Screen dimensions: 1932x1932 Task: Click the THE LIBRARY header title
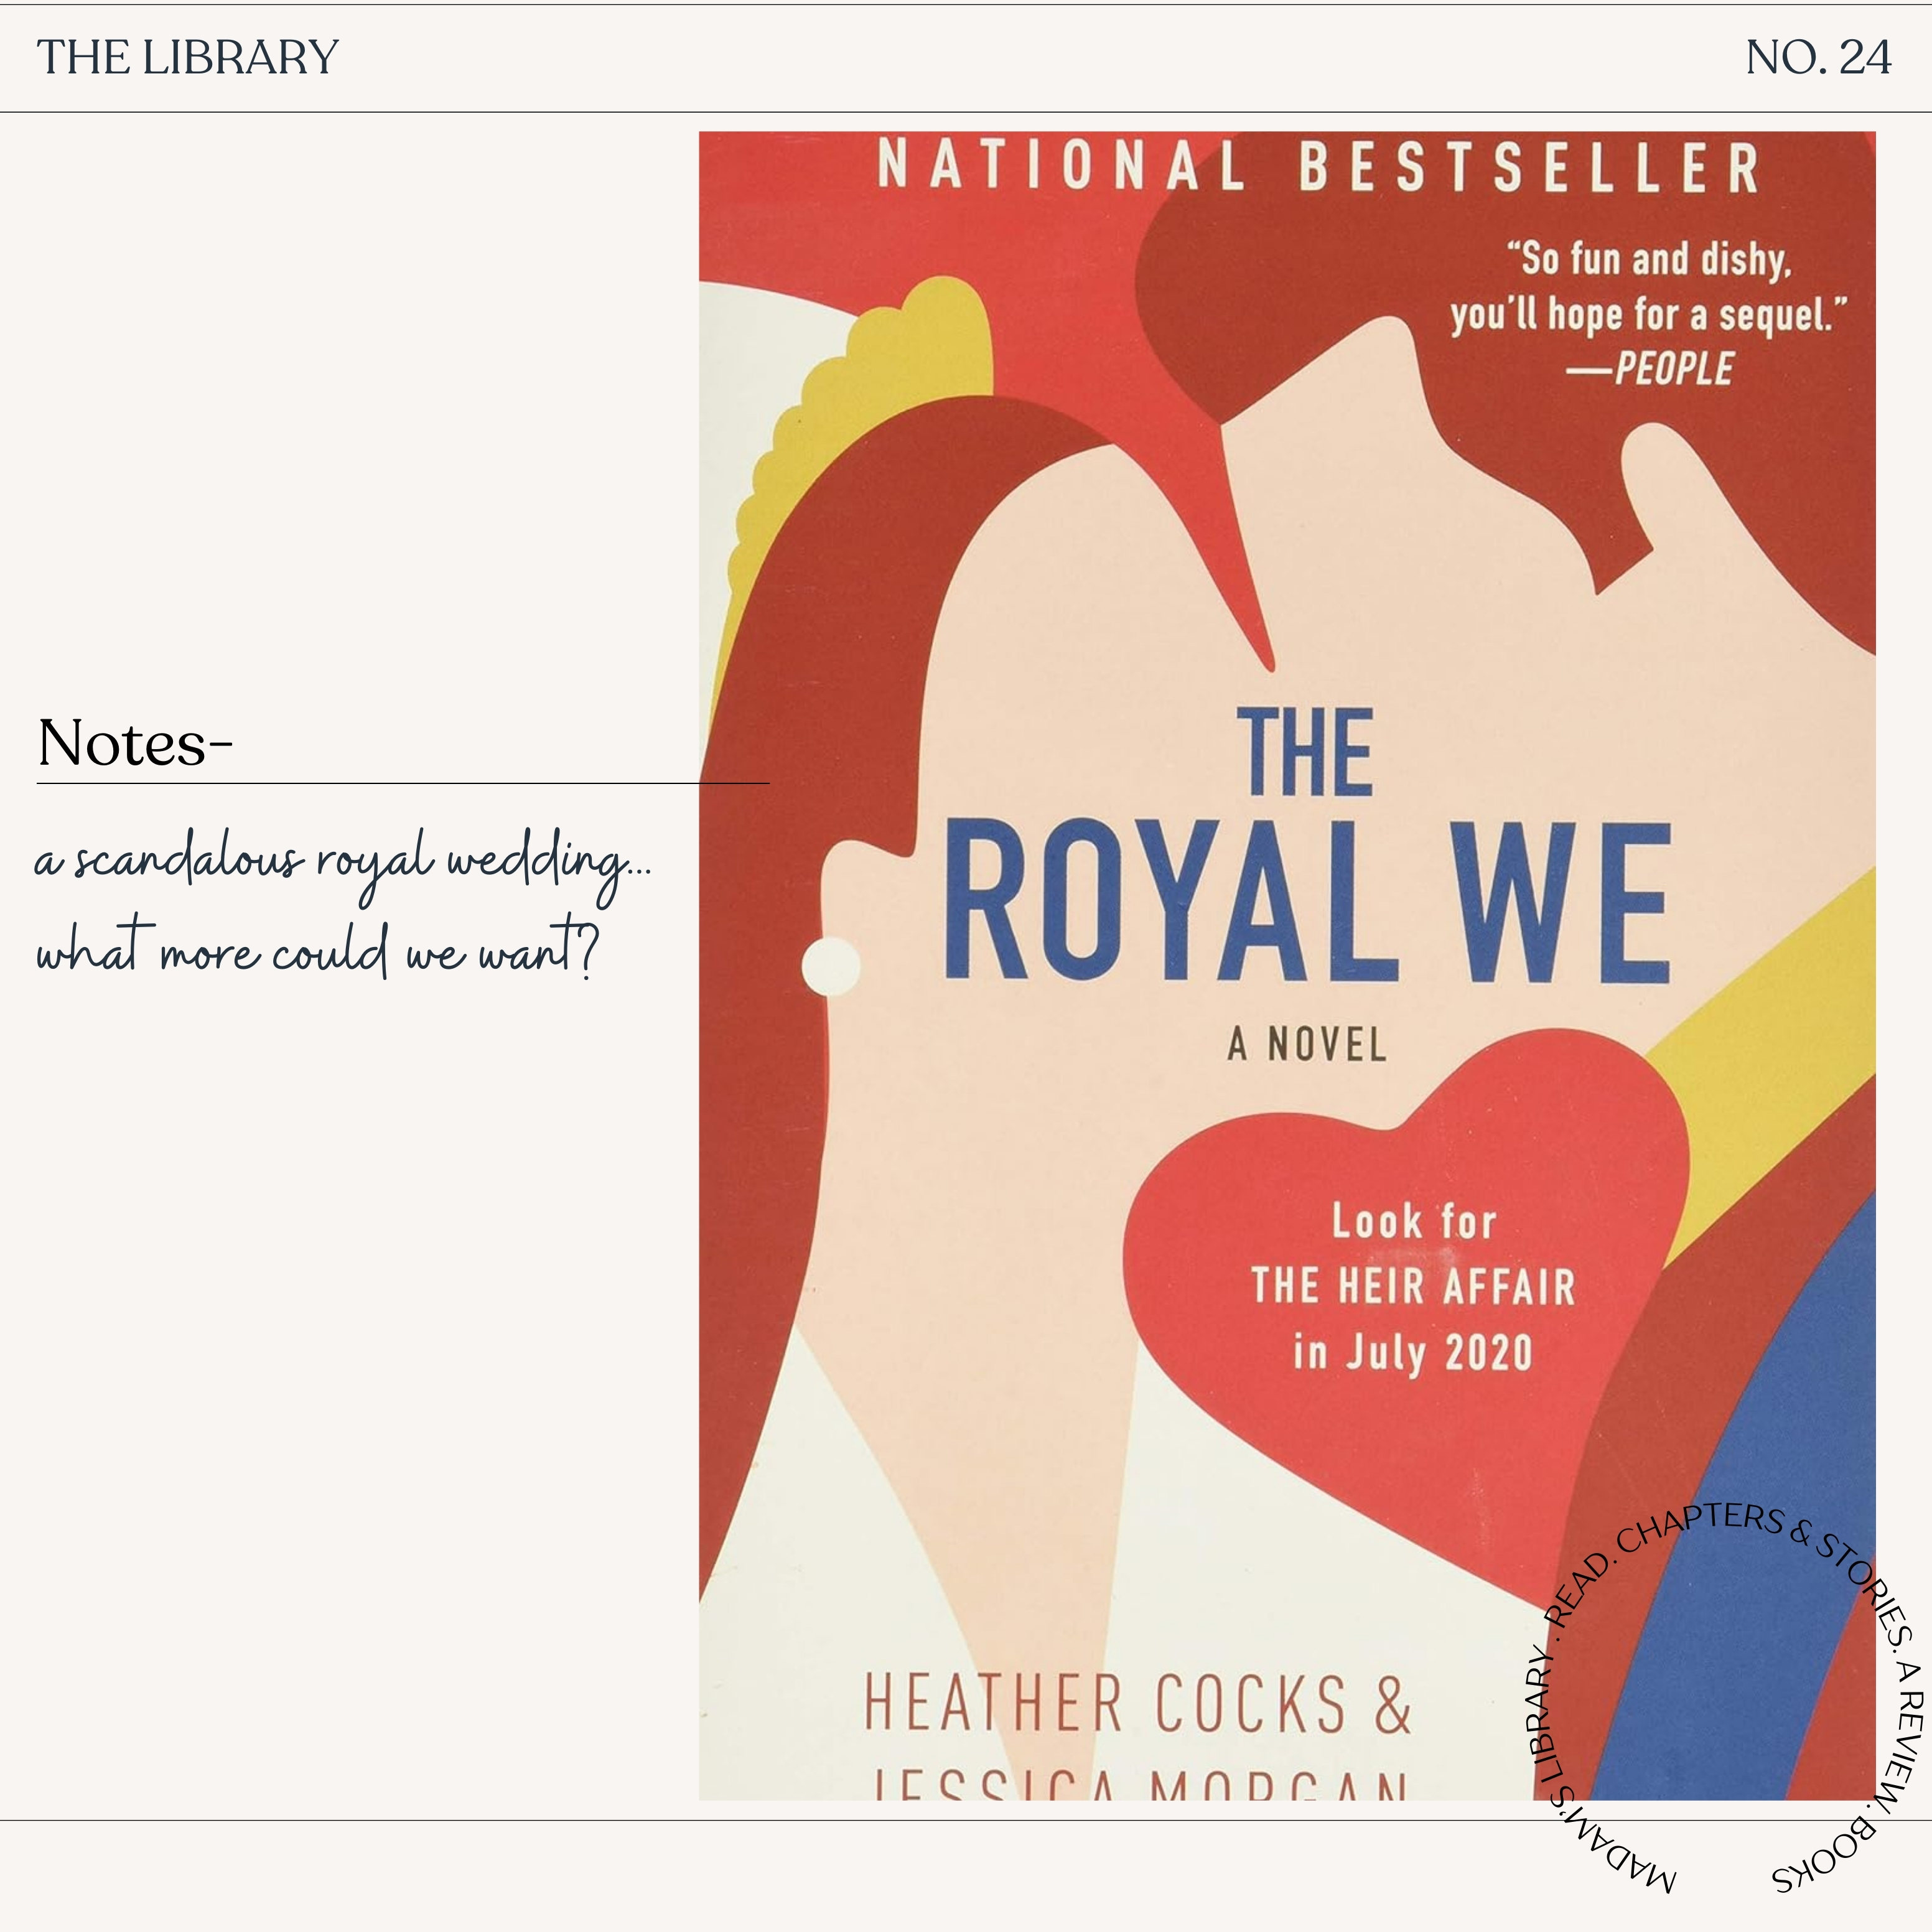click(x=188, y=57)
